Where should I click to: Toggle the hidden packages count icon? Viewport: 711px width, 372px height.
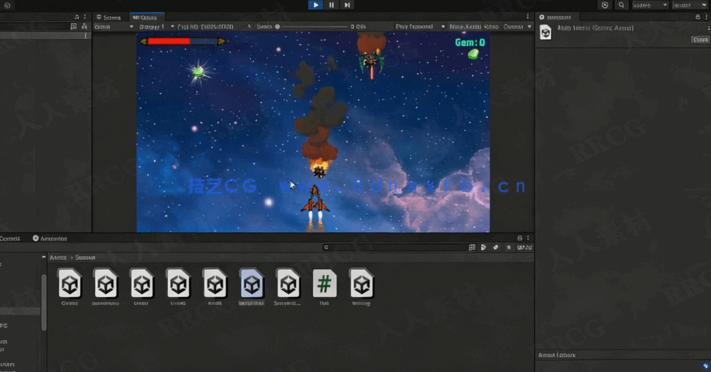pos(525,248)
